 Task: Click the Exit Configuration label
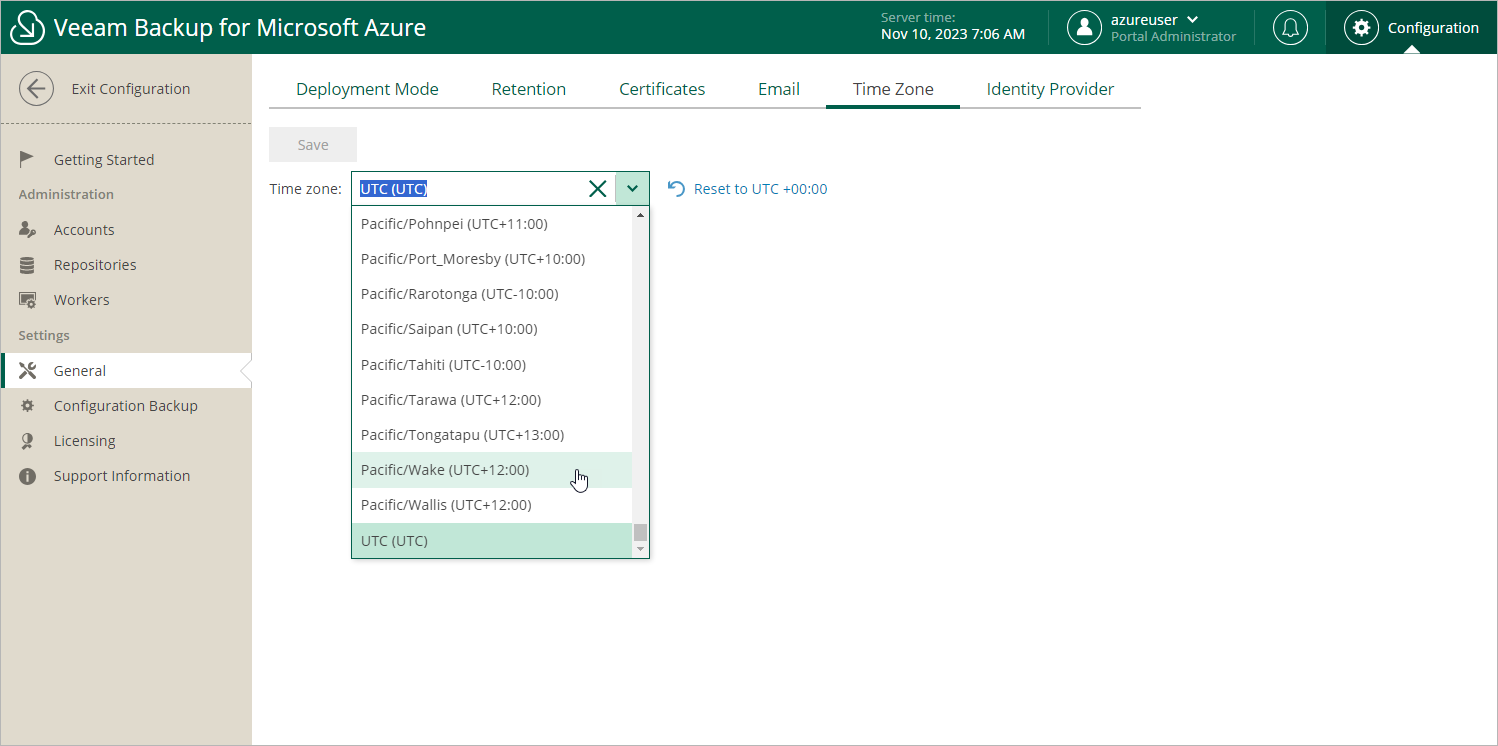pyautogui.click(x=131, y=89)
